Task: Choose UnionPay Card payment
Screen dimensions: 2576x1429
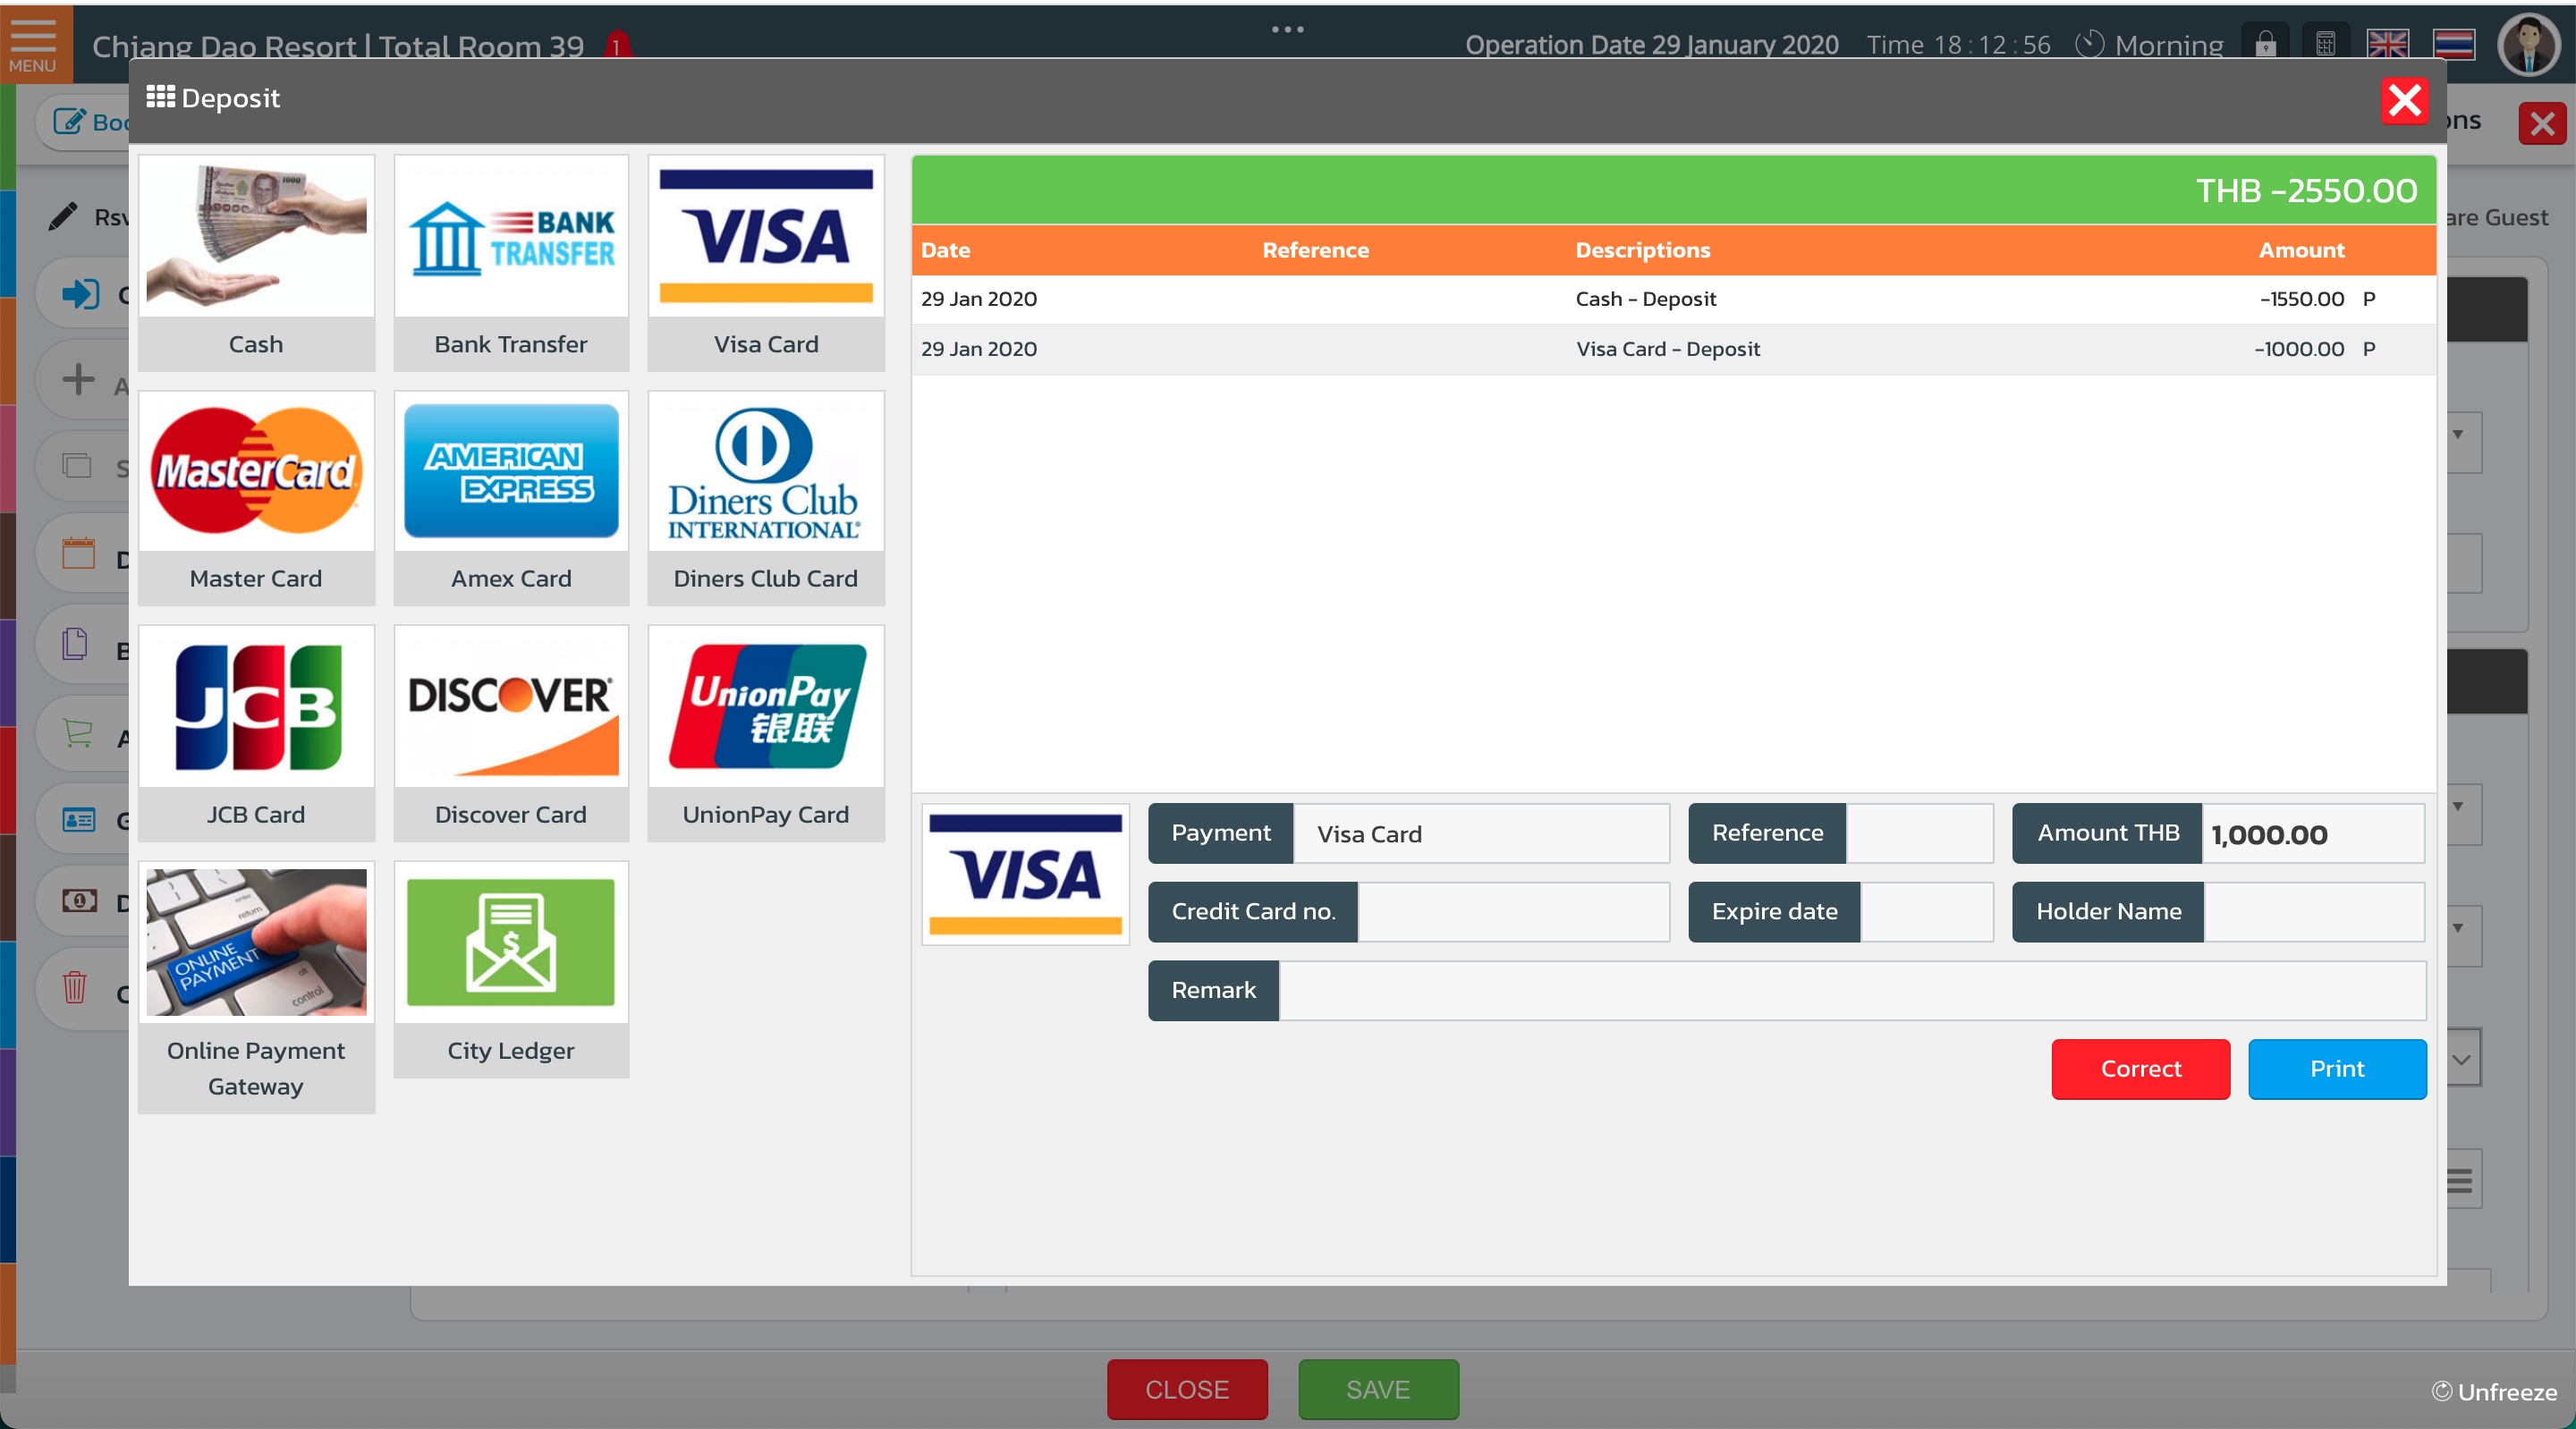Action: pos(766,733)
